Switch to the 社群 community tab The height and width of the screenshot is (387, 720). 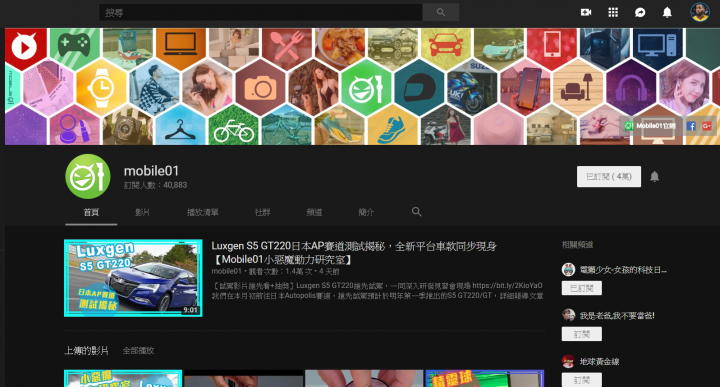(262, 212)
